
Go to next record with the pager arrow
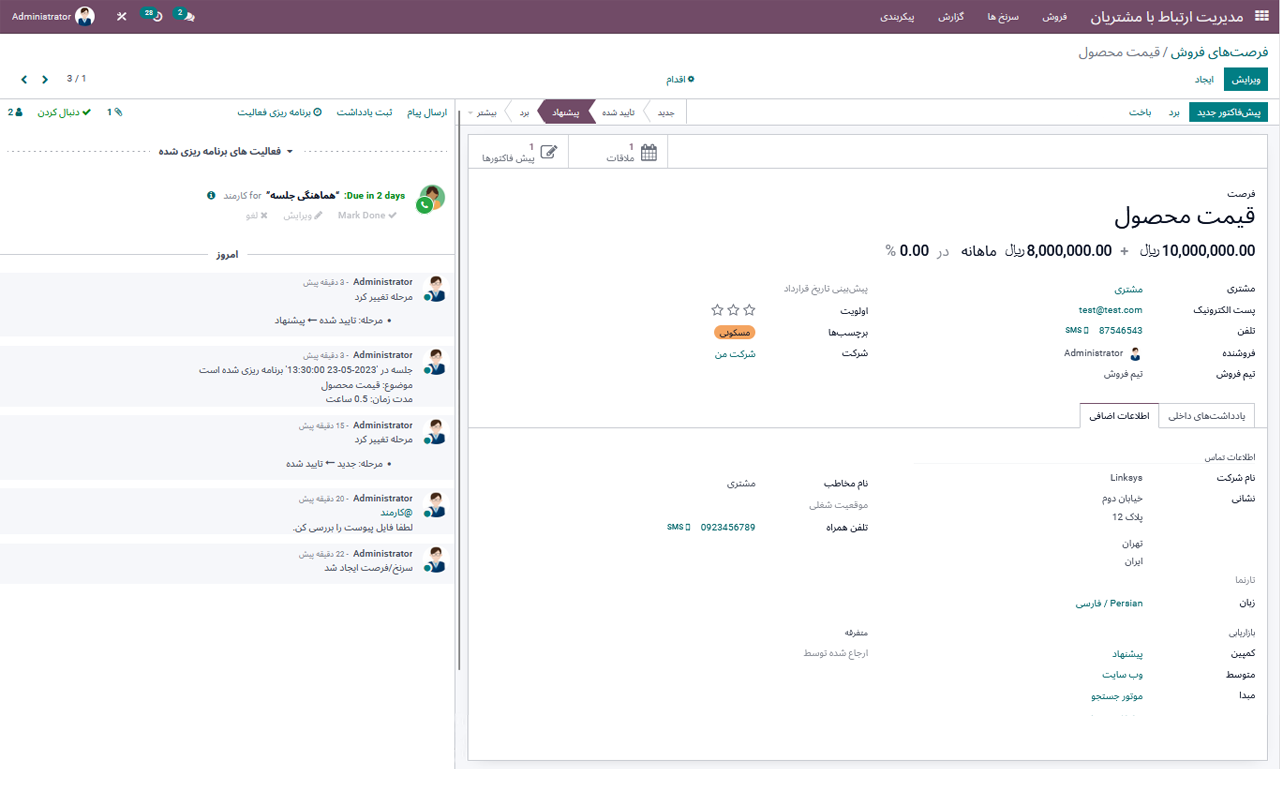[x=22, y=78]
